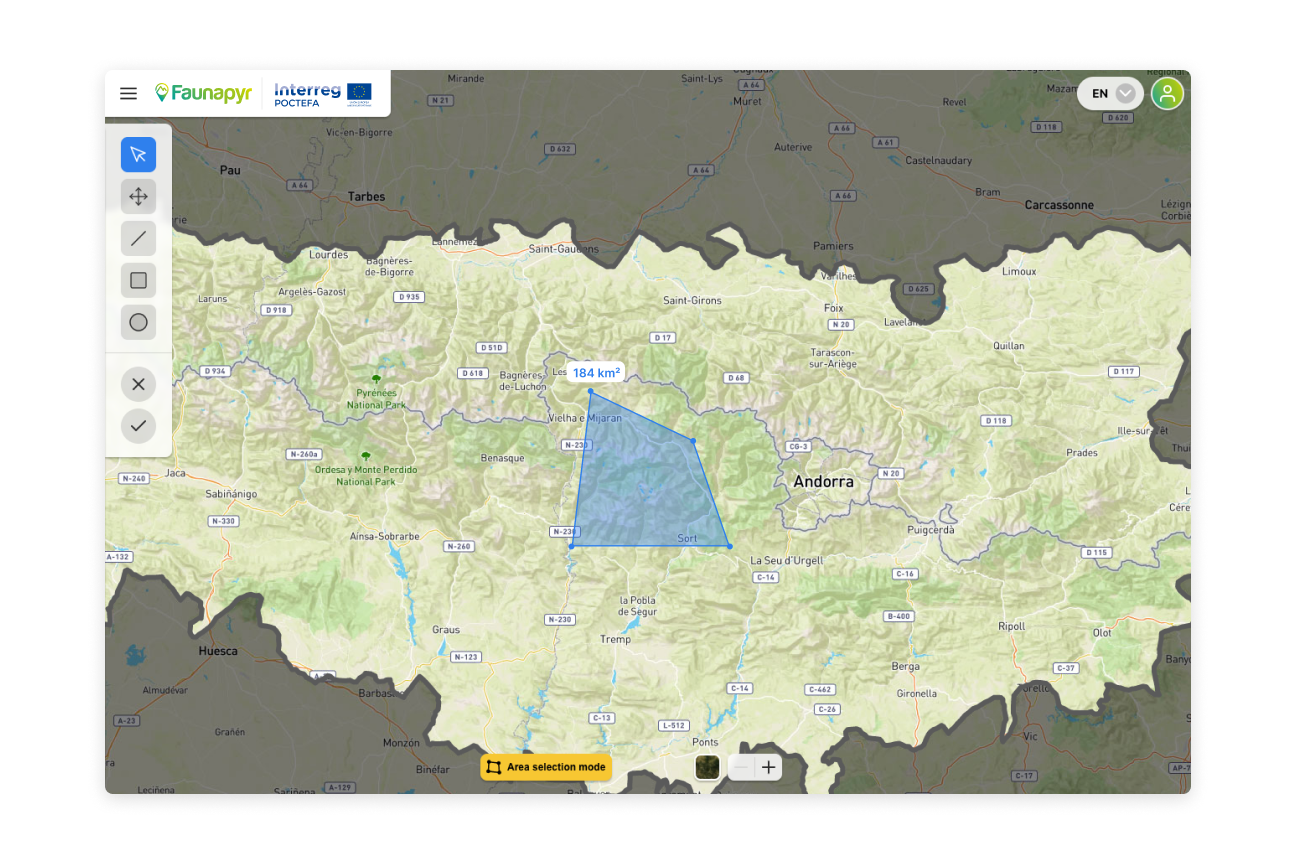This screenshot has height=864, width=1296.
Task: Click the Ripoll town label
Action: tap(1011, 626)
